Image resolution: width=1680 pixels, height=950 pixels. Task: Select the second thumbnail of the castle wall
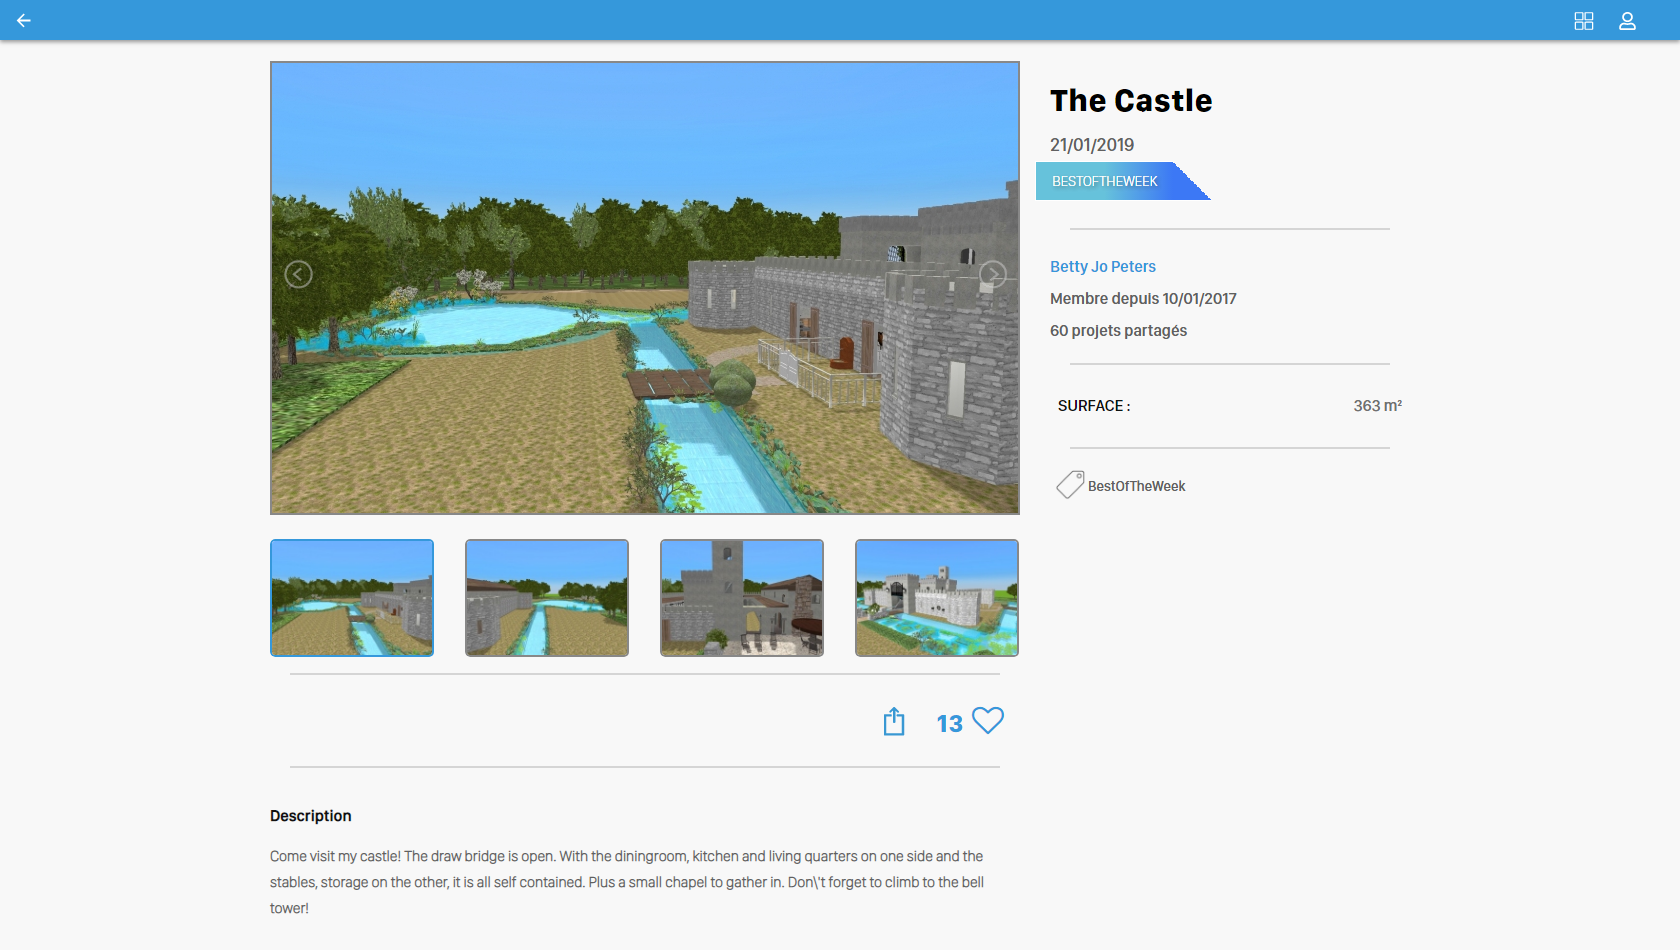(547, 598)
